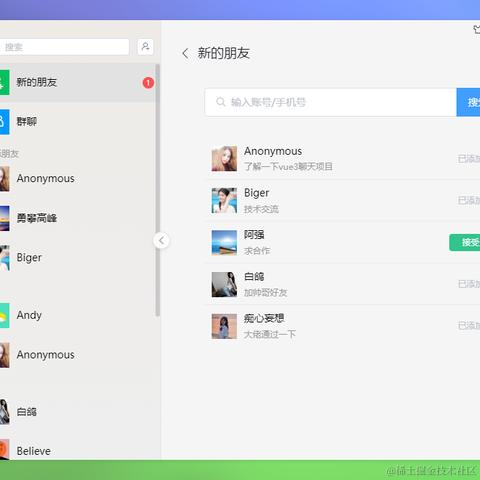Click the icon in the window's top-right corner

pyautogui.click(x=477, y=29)
